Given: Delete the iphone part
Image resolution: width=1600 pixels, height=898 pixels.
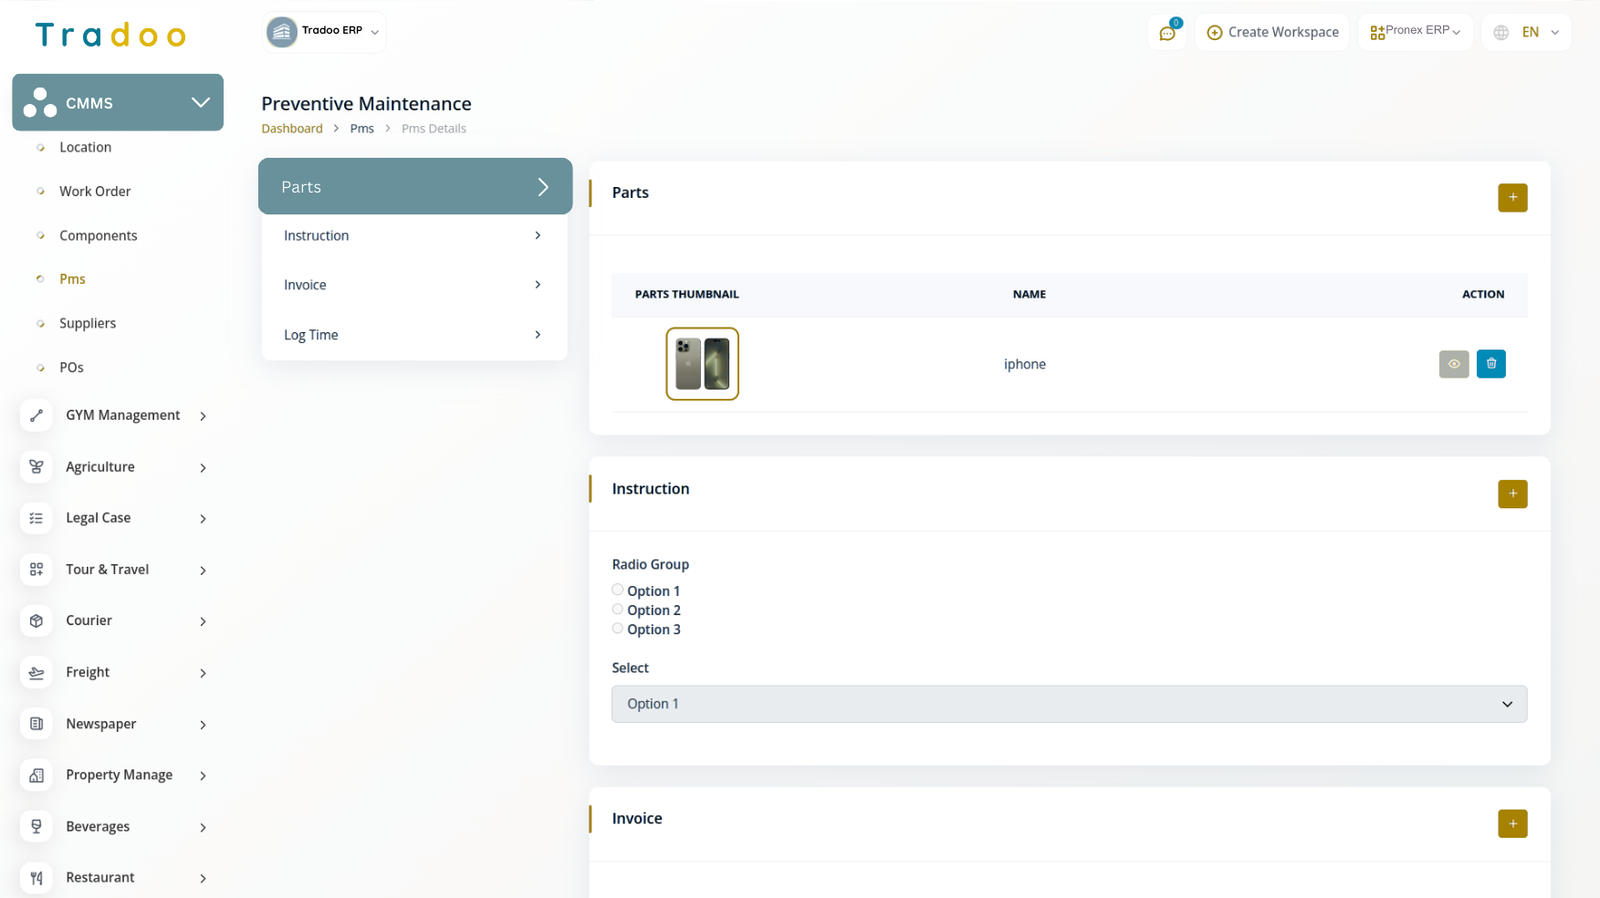Looking at the screenshot, I should point(1490,364).
